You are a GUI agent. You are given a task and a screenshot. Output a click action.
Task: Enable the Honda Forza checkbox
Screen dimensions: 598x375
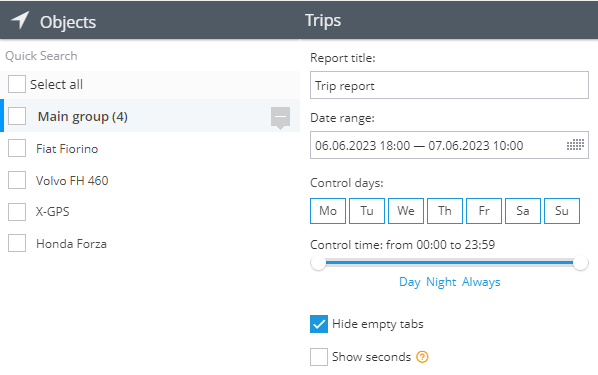[x=17, y=243]
